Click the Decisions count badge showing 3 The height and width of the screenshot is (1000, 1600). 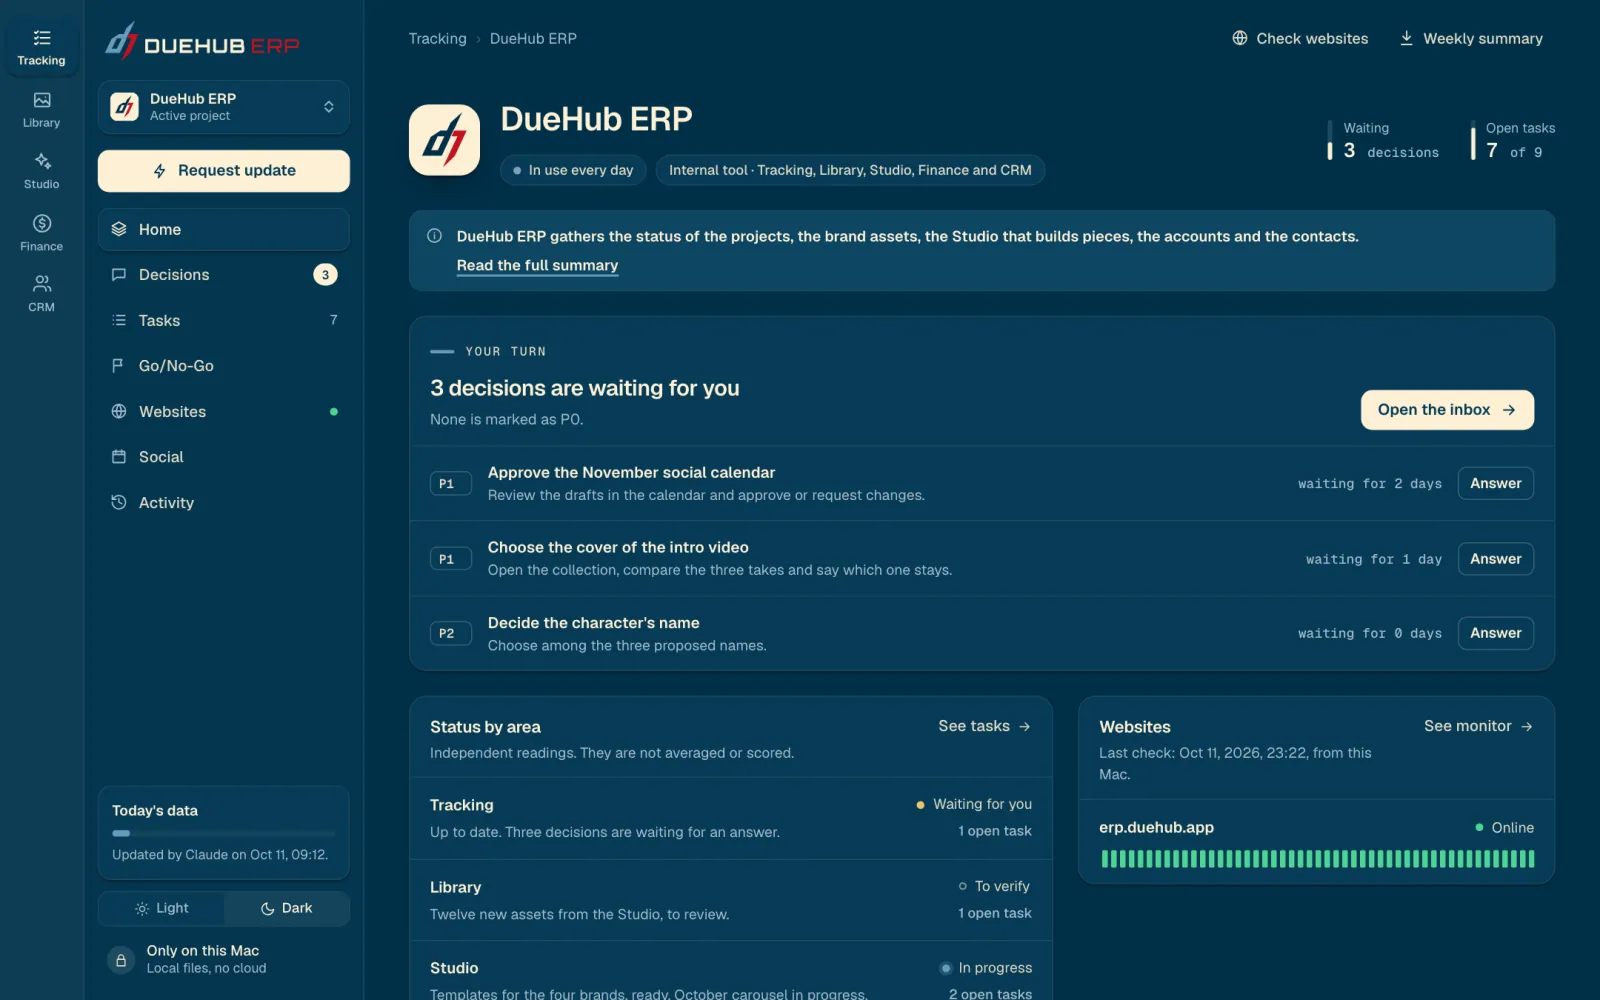325,275
